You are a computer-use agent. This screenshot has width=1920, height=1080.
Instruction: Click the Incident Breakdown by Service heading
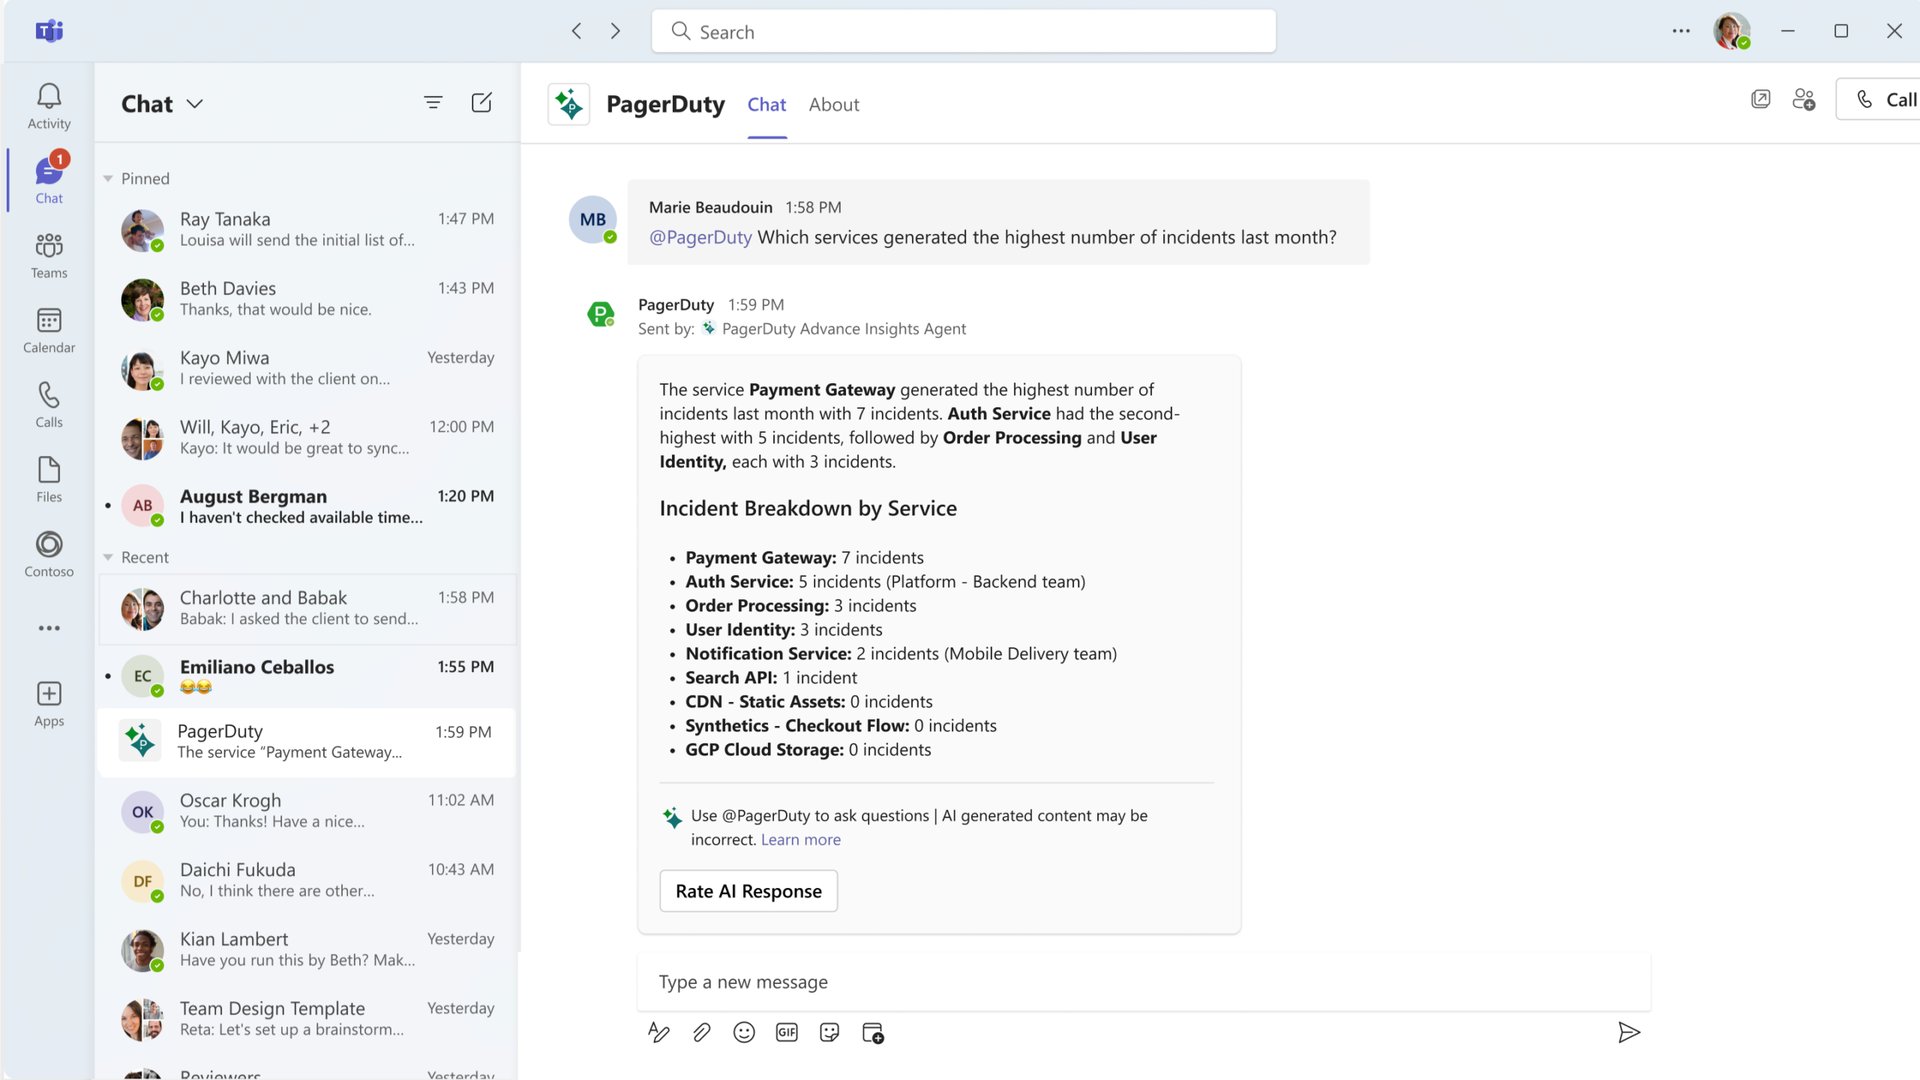pyautogui.click(x=808, y=508)
